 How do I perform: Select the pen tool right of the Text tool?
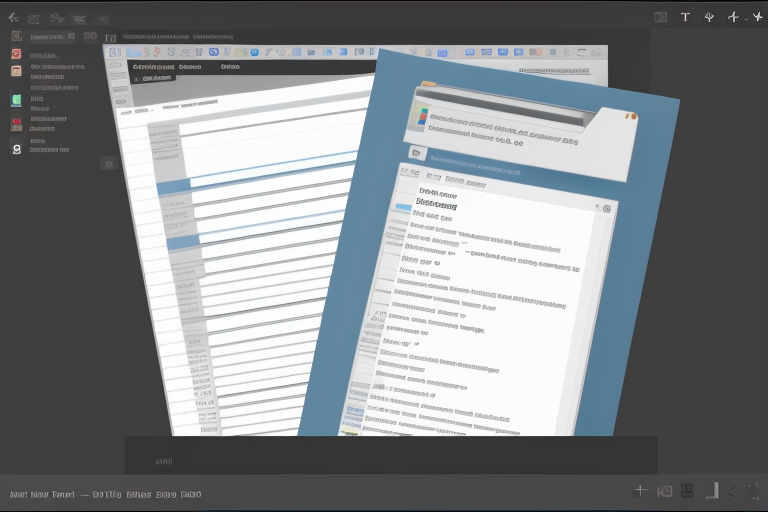point(709,17)
